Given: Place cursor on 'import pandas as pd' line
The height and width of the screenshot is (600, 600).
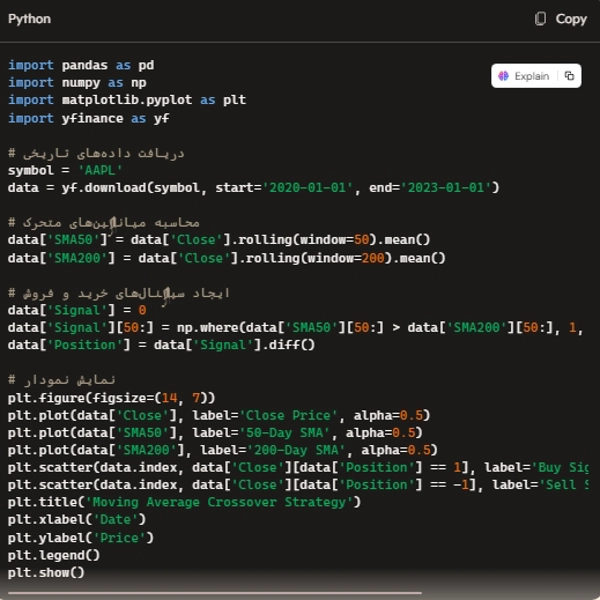Looking at the screenshot, I should pos(80,65).
